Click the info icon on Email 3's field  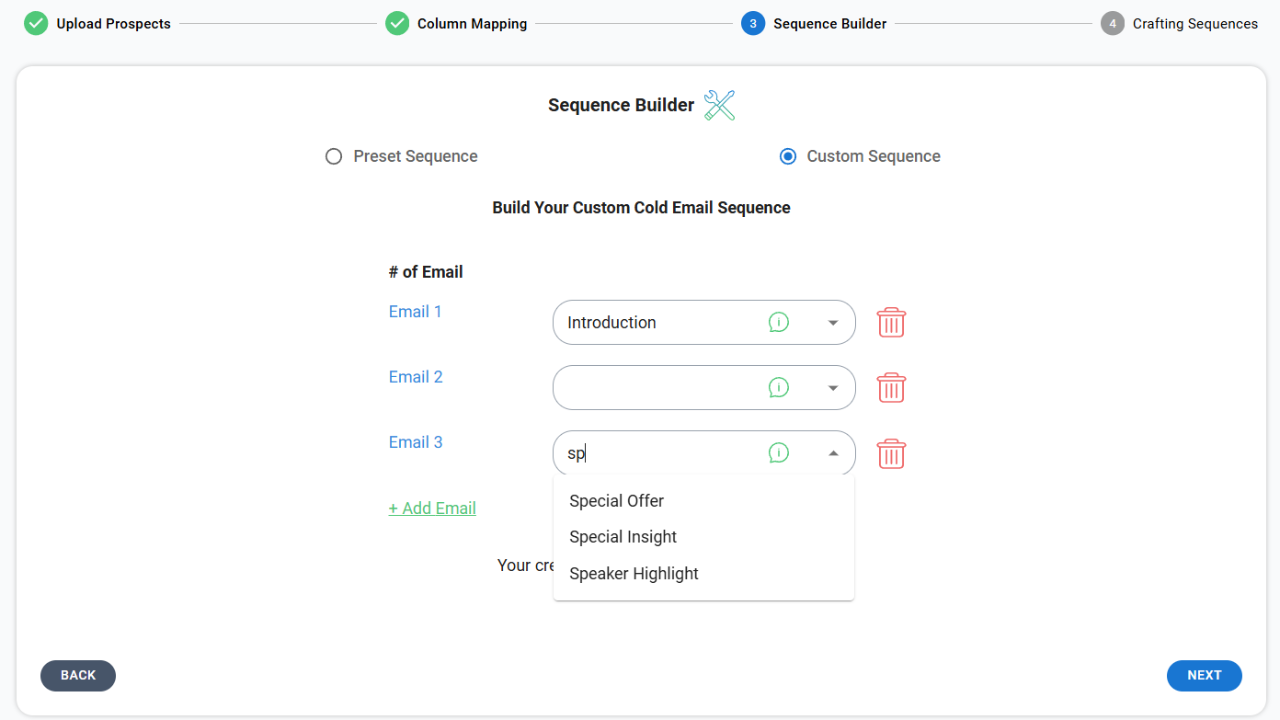pos(779,453)
